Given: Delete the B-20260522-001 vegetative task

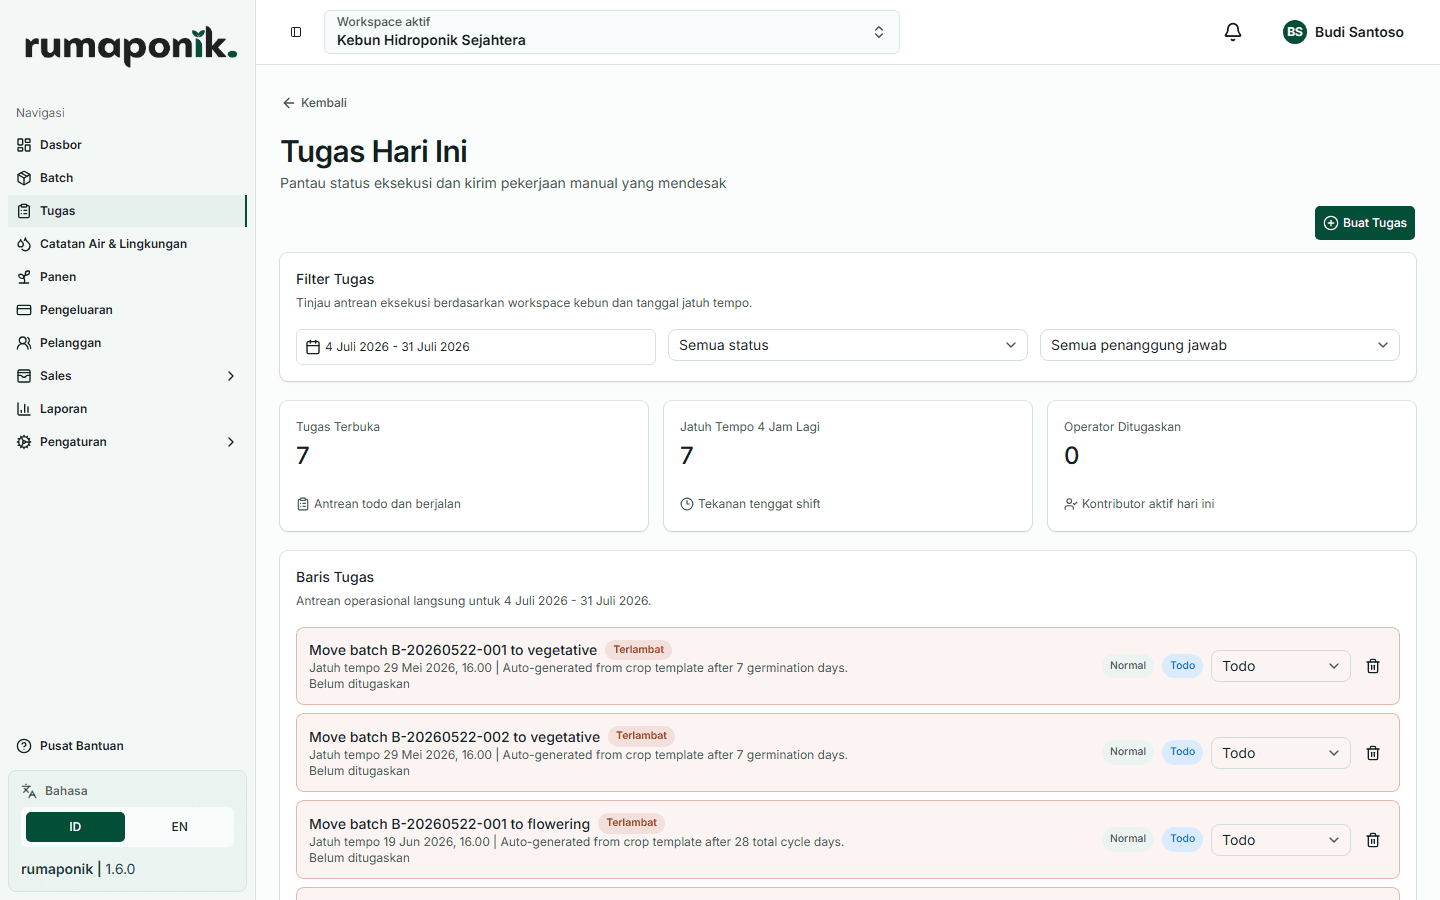Looking at the screenshot, I should tap(1373, 666).
